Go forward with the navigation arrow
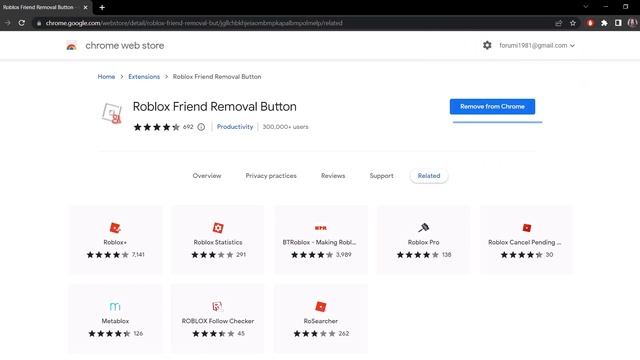The image size is (640, 360). pos(7,23)
